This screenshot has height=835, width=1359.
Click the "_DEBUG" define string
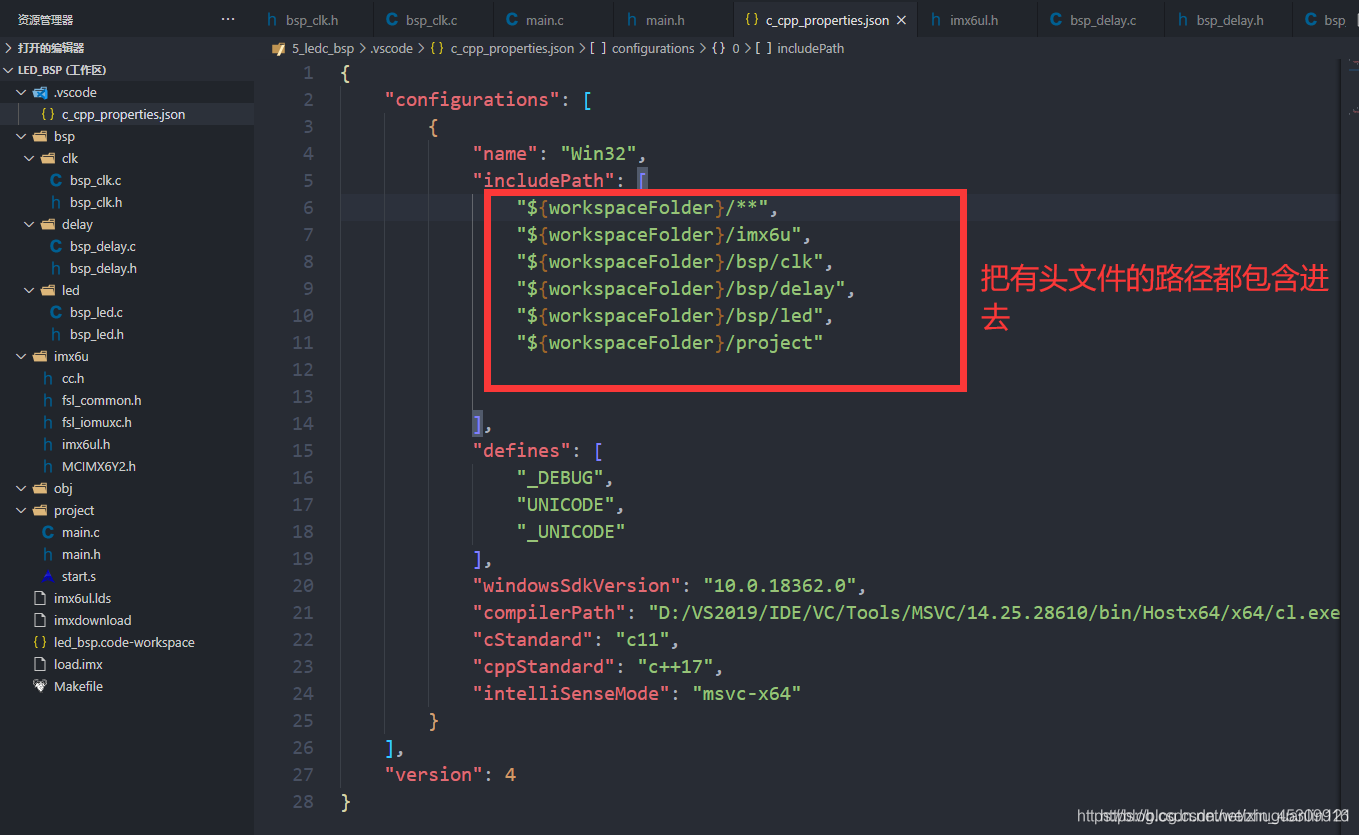point(560,477)
